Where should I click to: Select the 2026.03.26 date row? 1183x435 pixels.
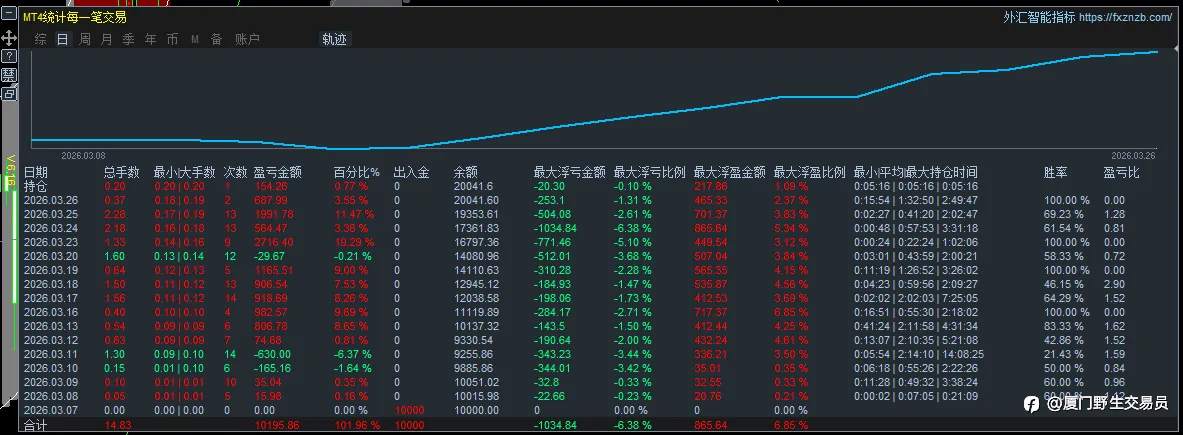click(x=51, y=201)
